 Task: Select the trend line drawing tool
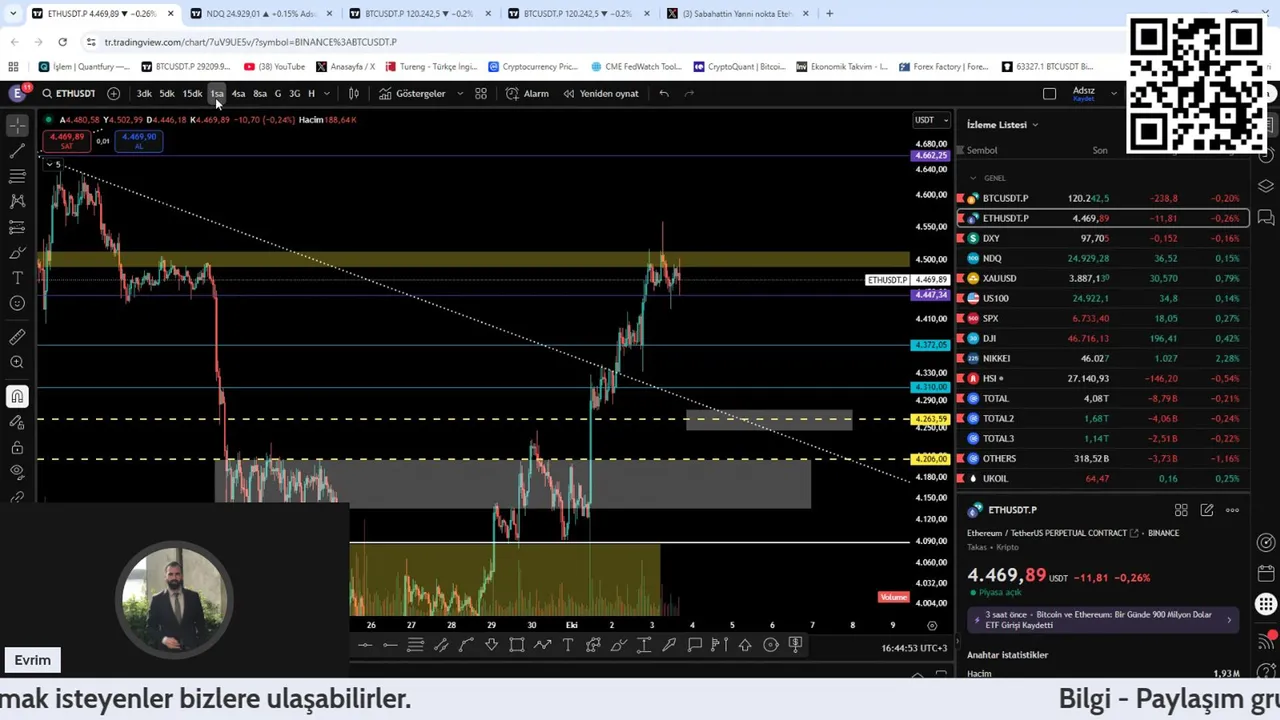tap(17, 151)
